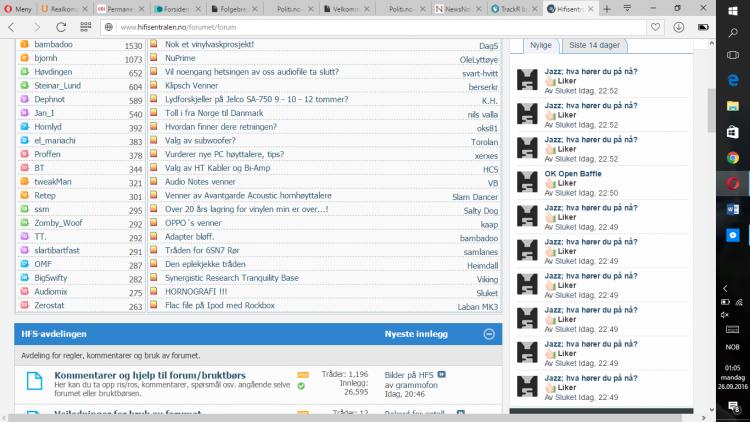Click the battery saver icon in address bar

click(x=703, y=27)
